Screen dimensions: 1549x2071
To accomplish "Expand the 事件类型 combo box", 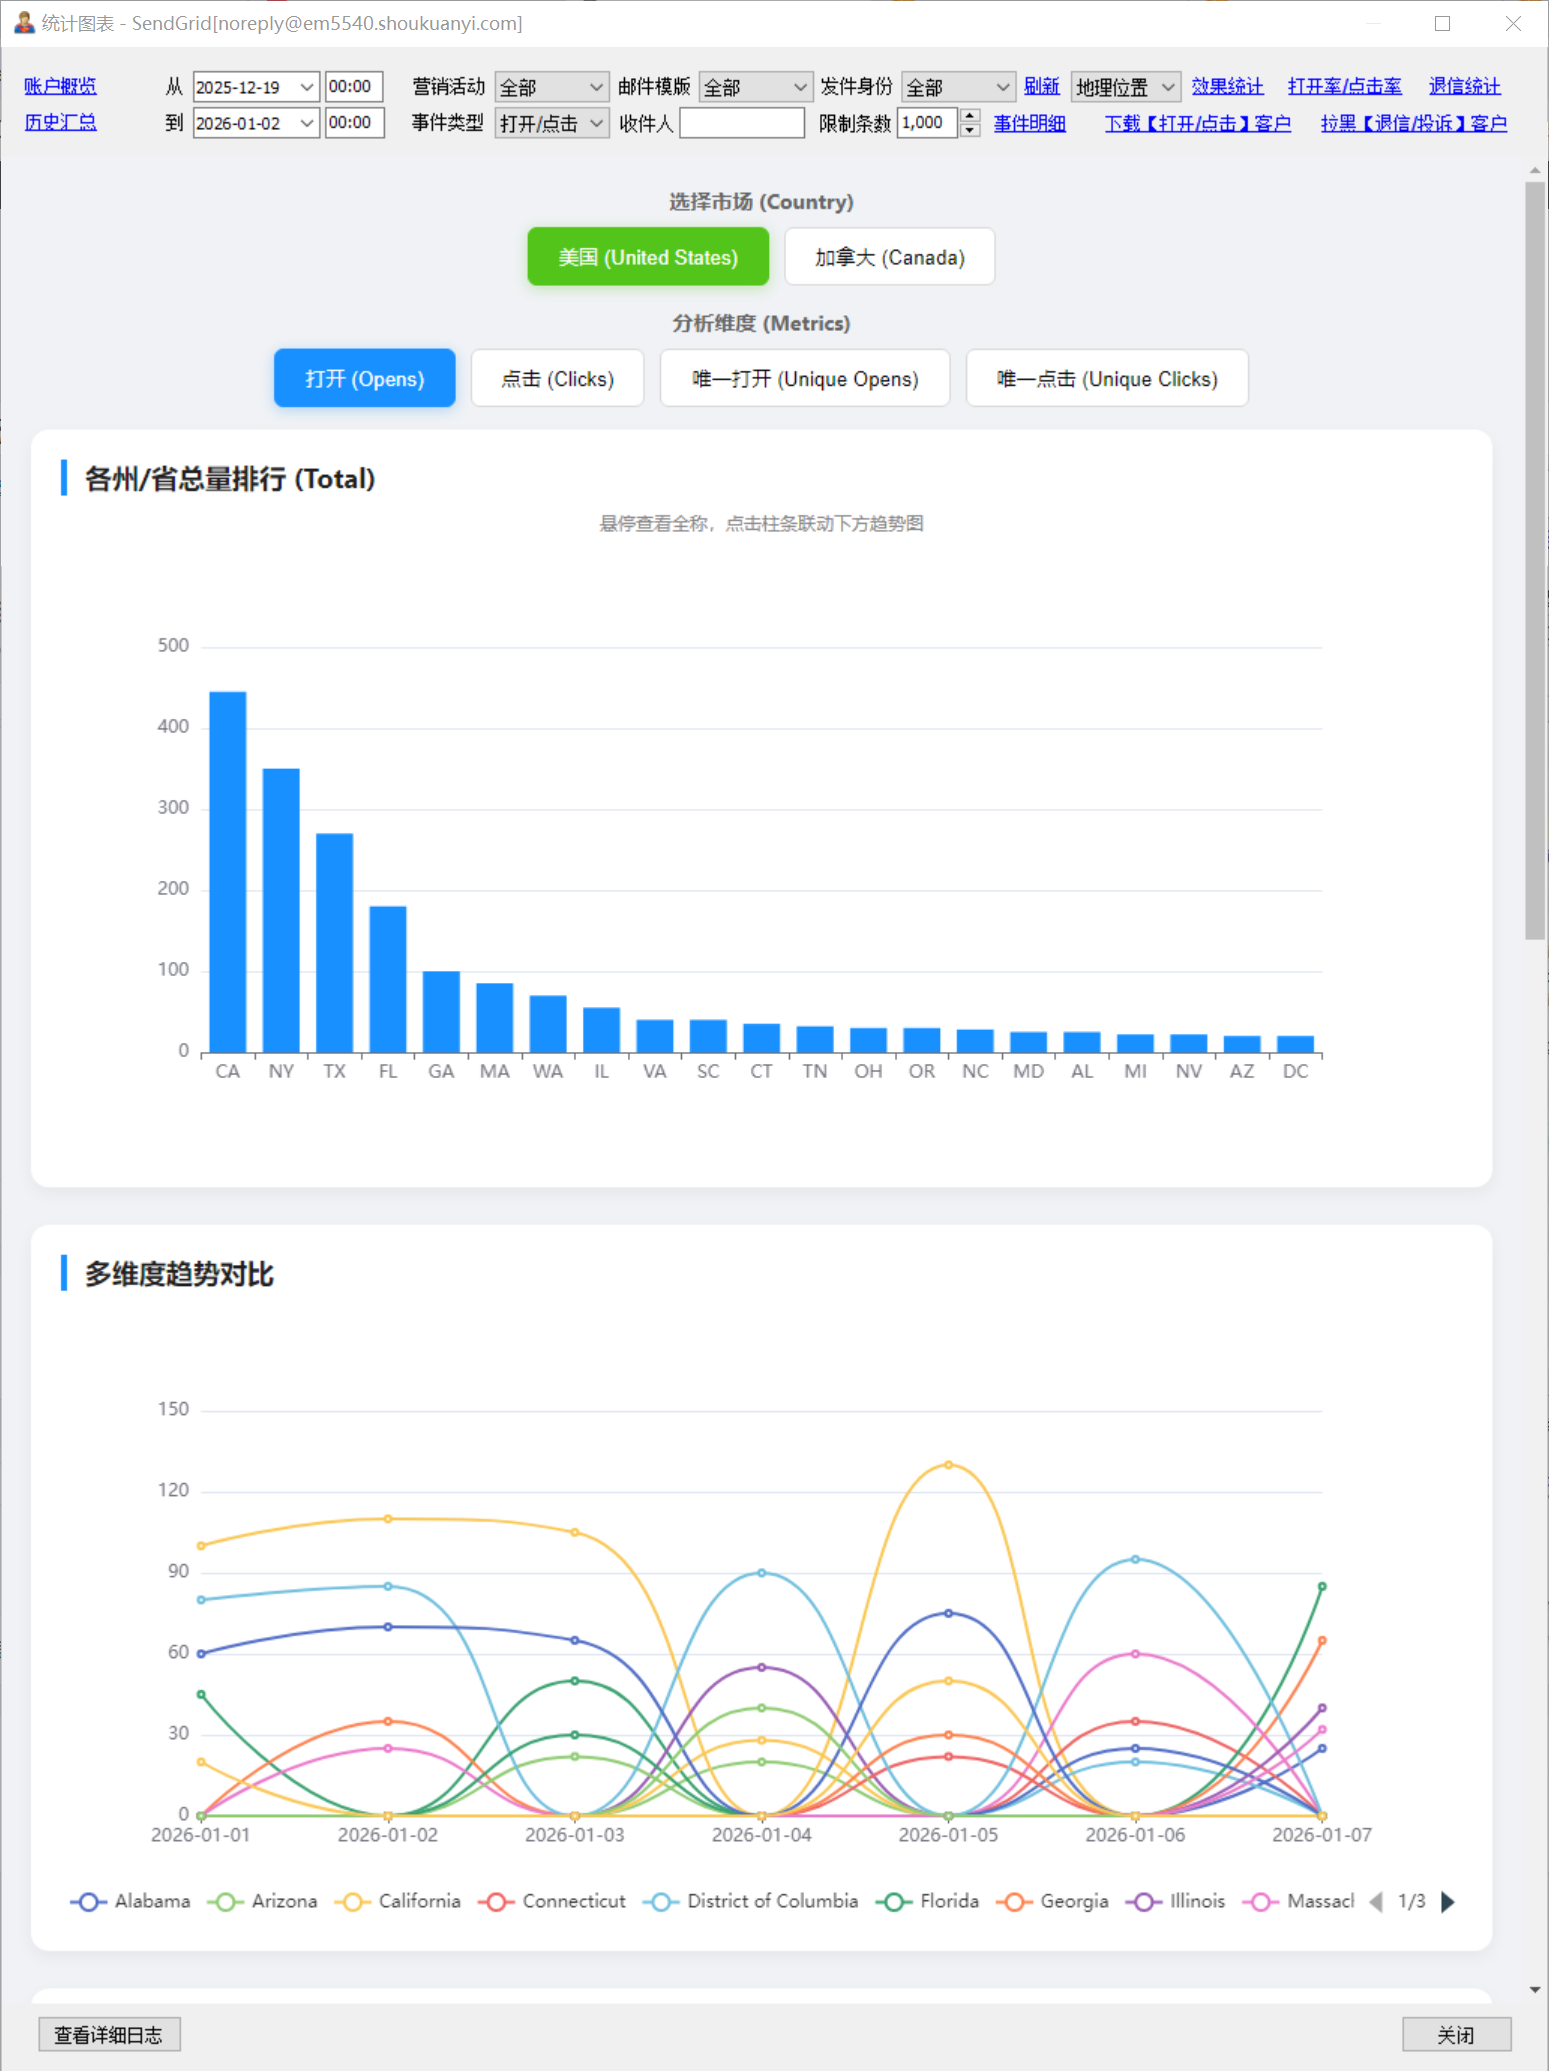I will [551, 123].
